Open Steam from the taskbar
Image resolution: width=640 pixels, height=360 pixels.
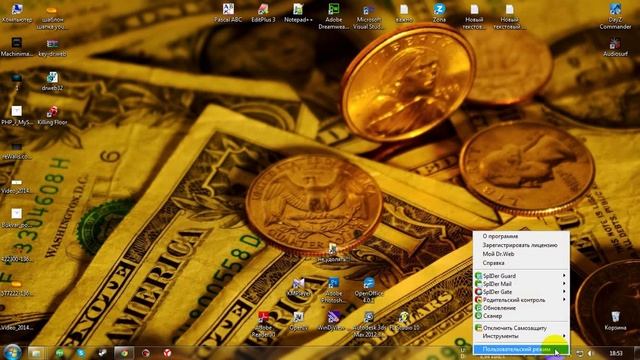(x=102, y=353)
